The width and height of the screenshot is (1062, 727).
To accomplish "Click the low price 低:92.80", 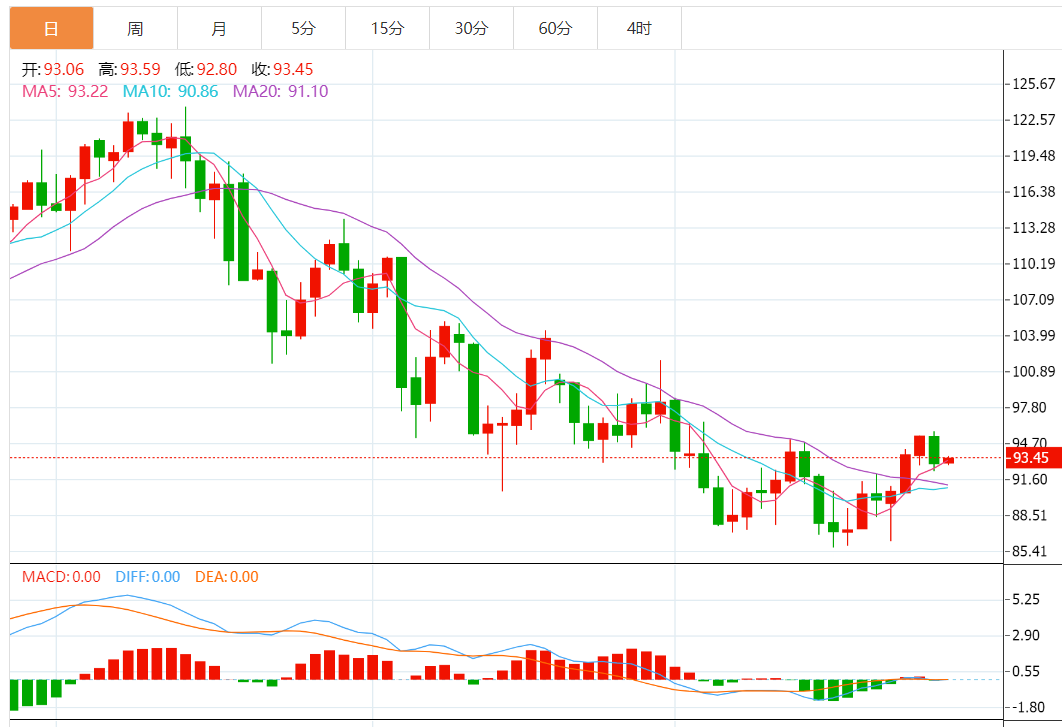I will 206,69.
